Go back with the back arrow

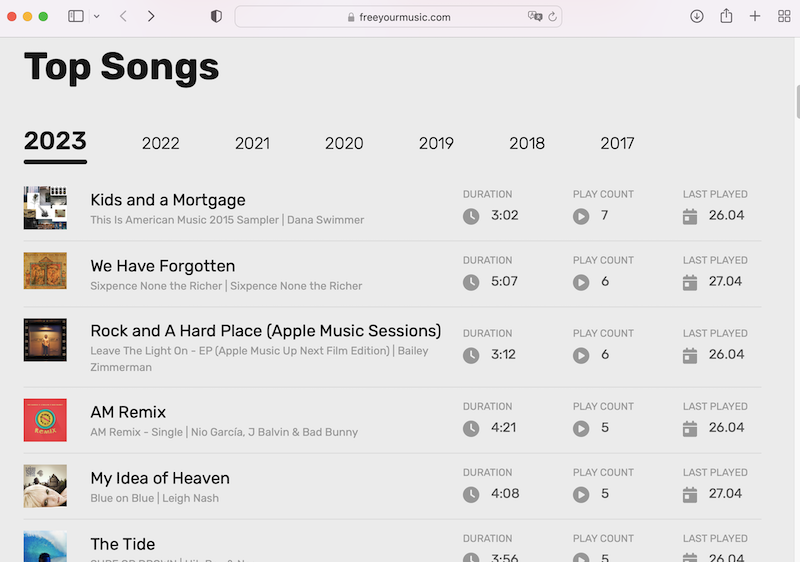(x=123, y=16)
